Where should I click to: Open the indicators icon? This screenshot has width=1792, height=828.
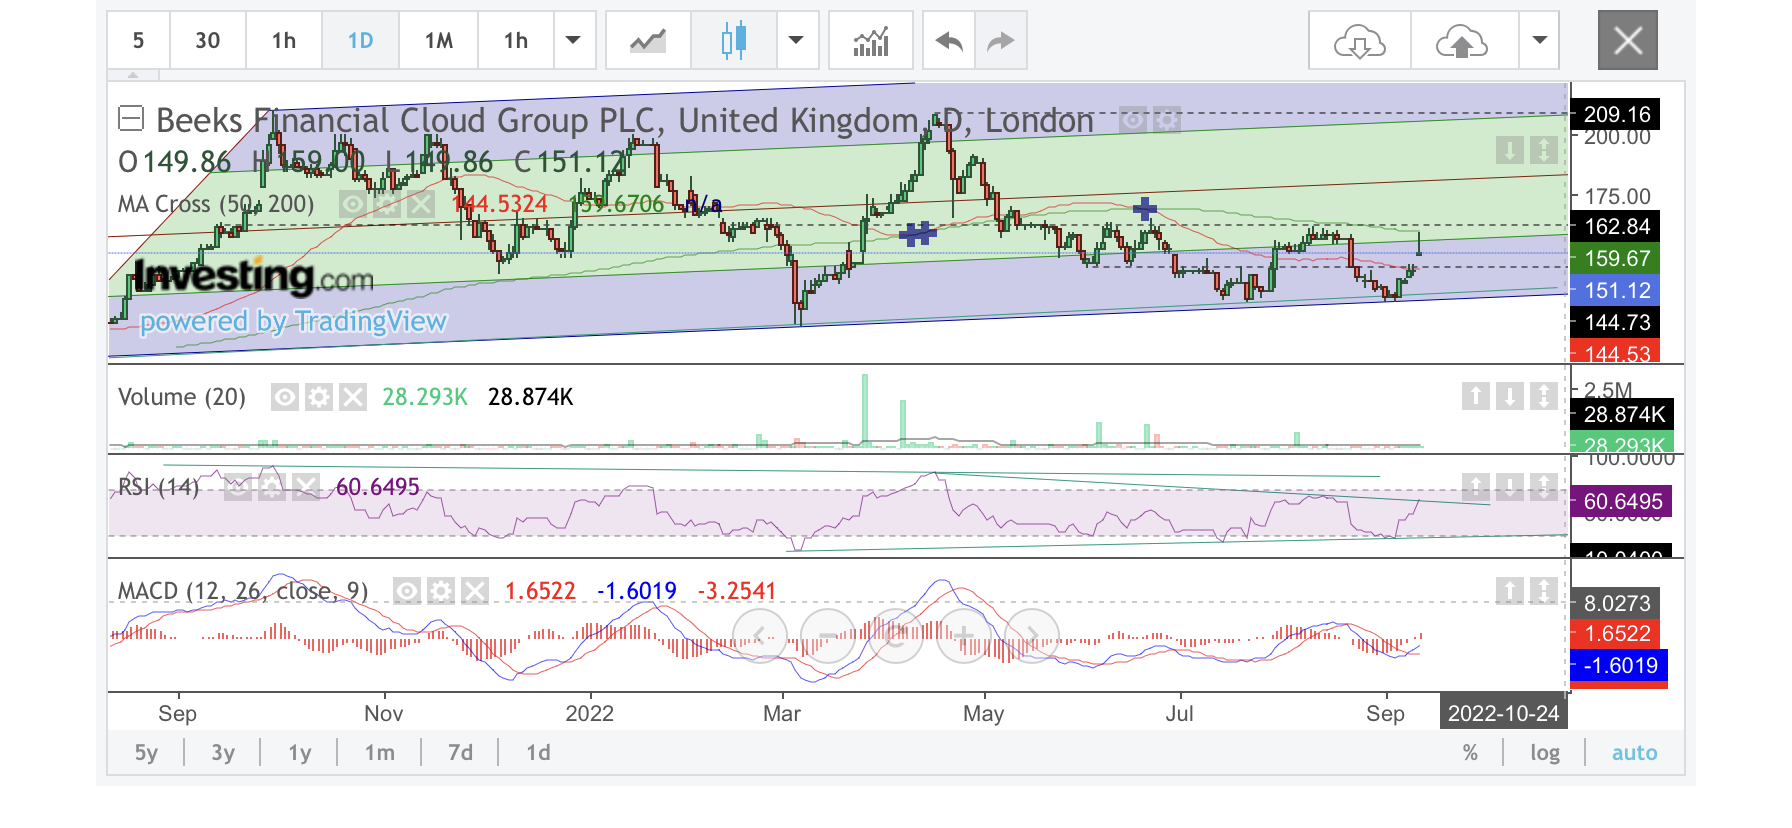(871, 41)
